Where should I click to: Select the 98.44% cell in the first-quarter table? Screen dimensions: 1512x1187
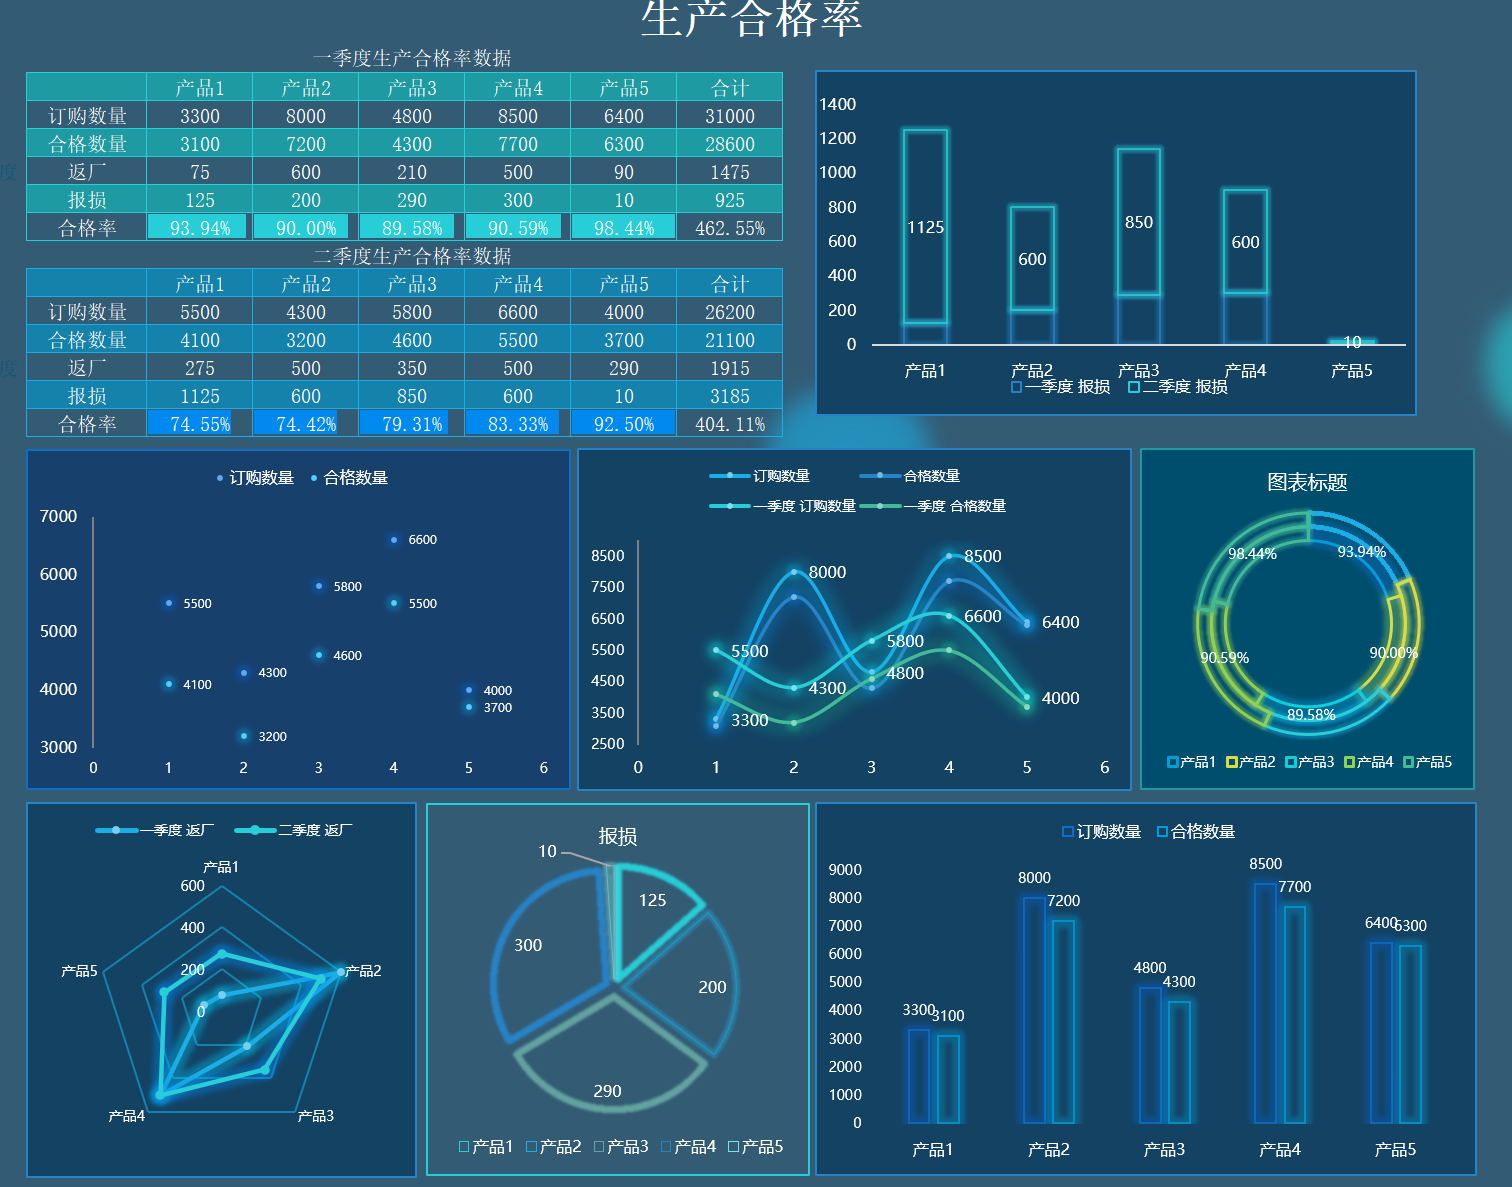pyautogui.click(x=624, y=228)
